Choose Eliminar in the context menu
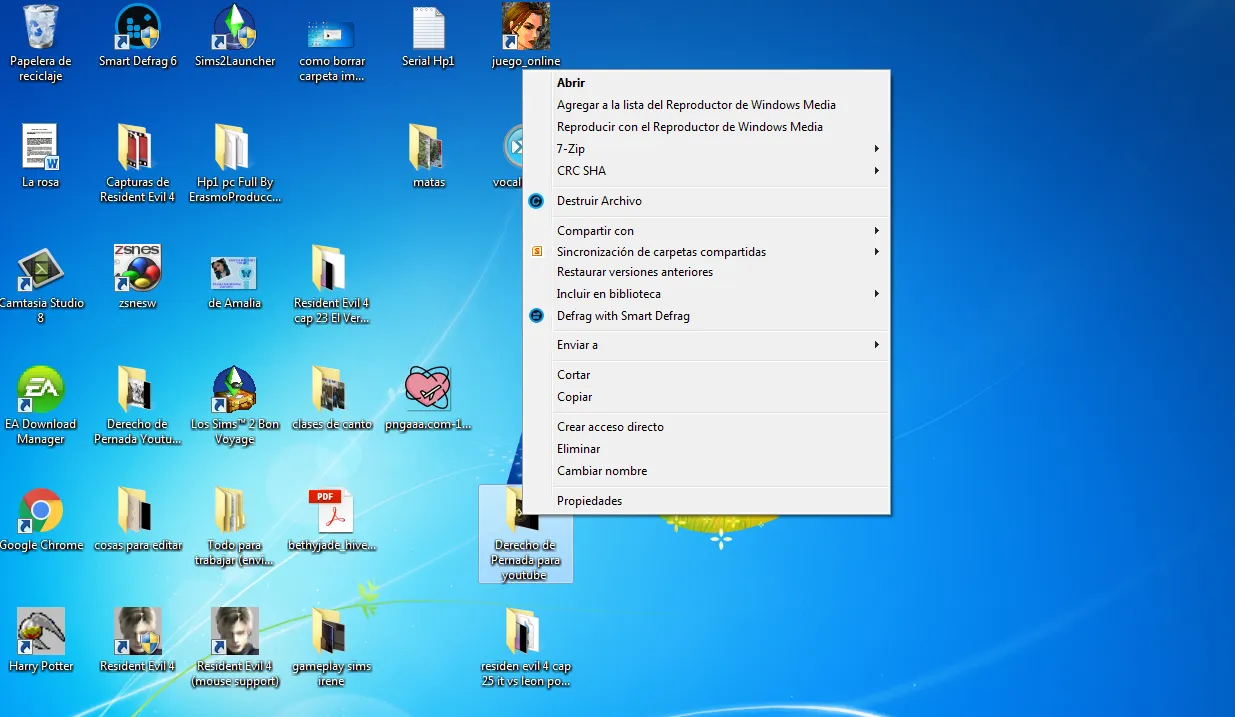 click(x=707, y=449)
